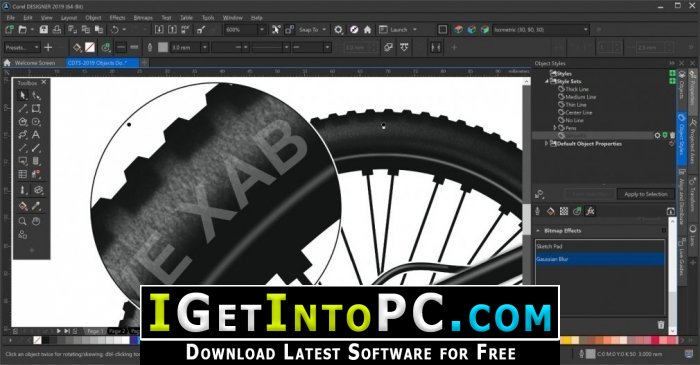Select the Zoom magnifier tool

pos(23,221)
